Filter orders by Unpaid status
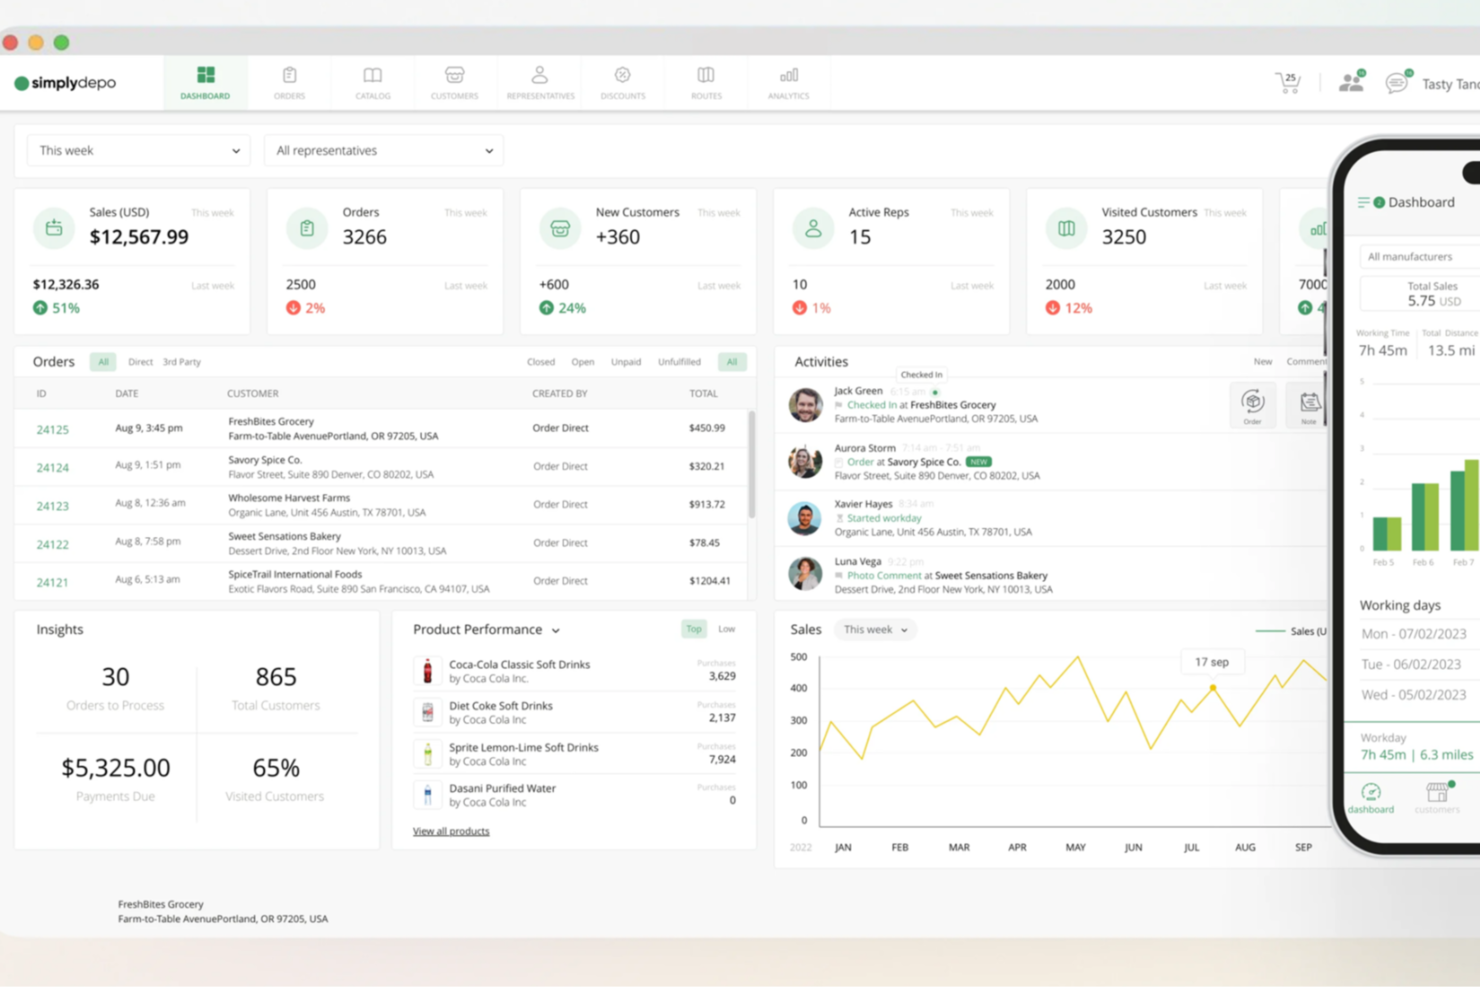The width and height of the screenshot is (1480, 987). (x=626, y=362)
